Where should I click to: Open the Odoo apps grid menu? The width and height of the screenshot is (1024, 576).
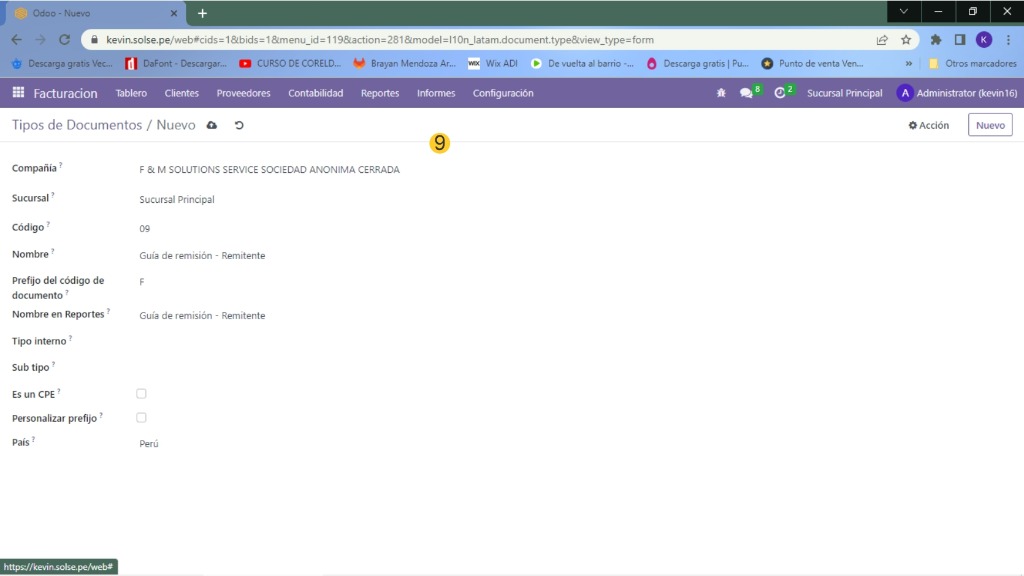tap(18, 93)
